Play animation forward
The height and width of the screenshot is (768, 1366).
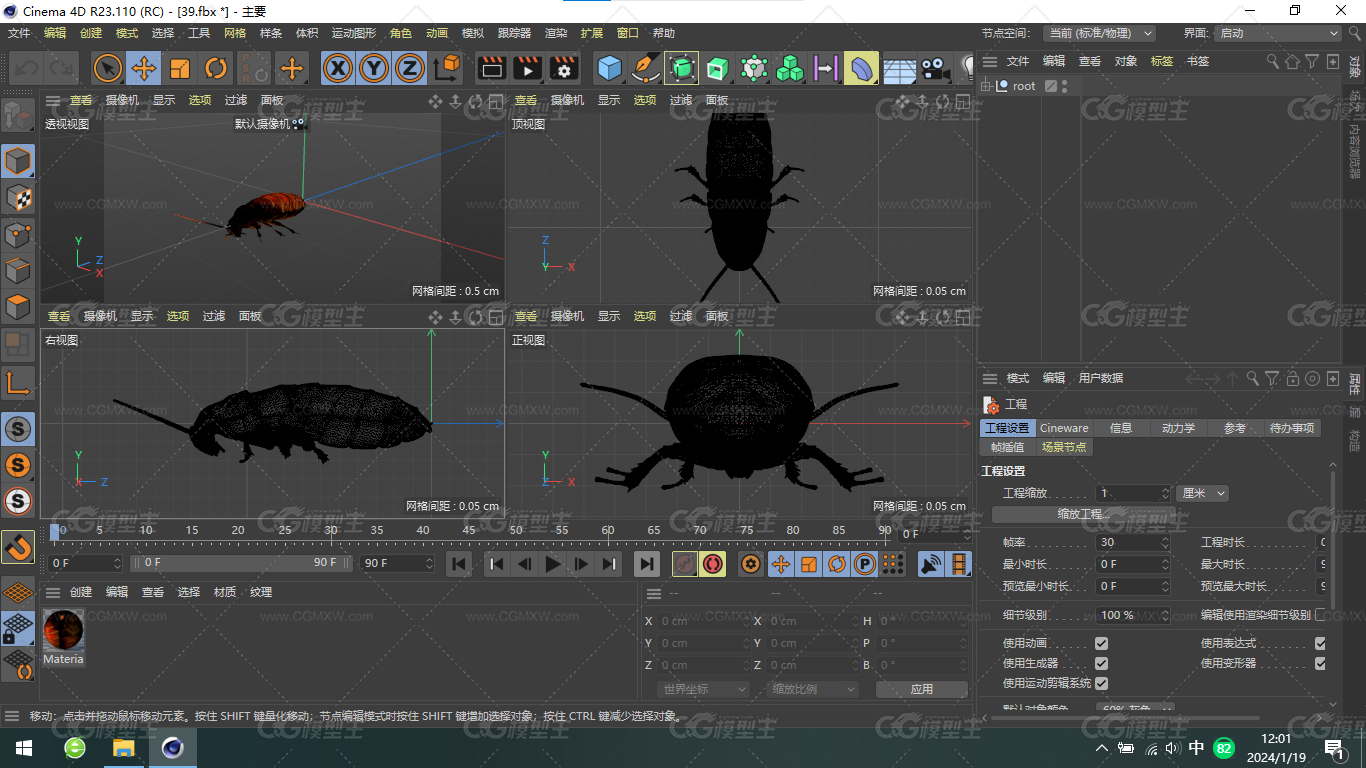coord(552,564)
